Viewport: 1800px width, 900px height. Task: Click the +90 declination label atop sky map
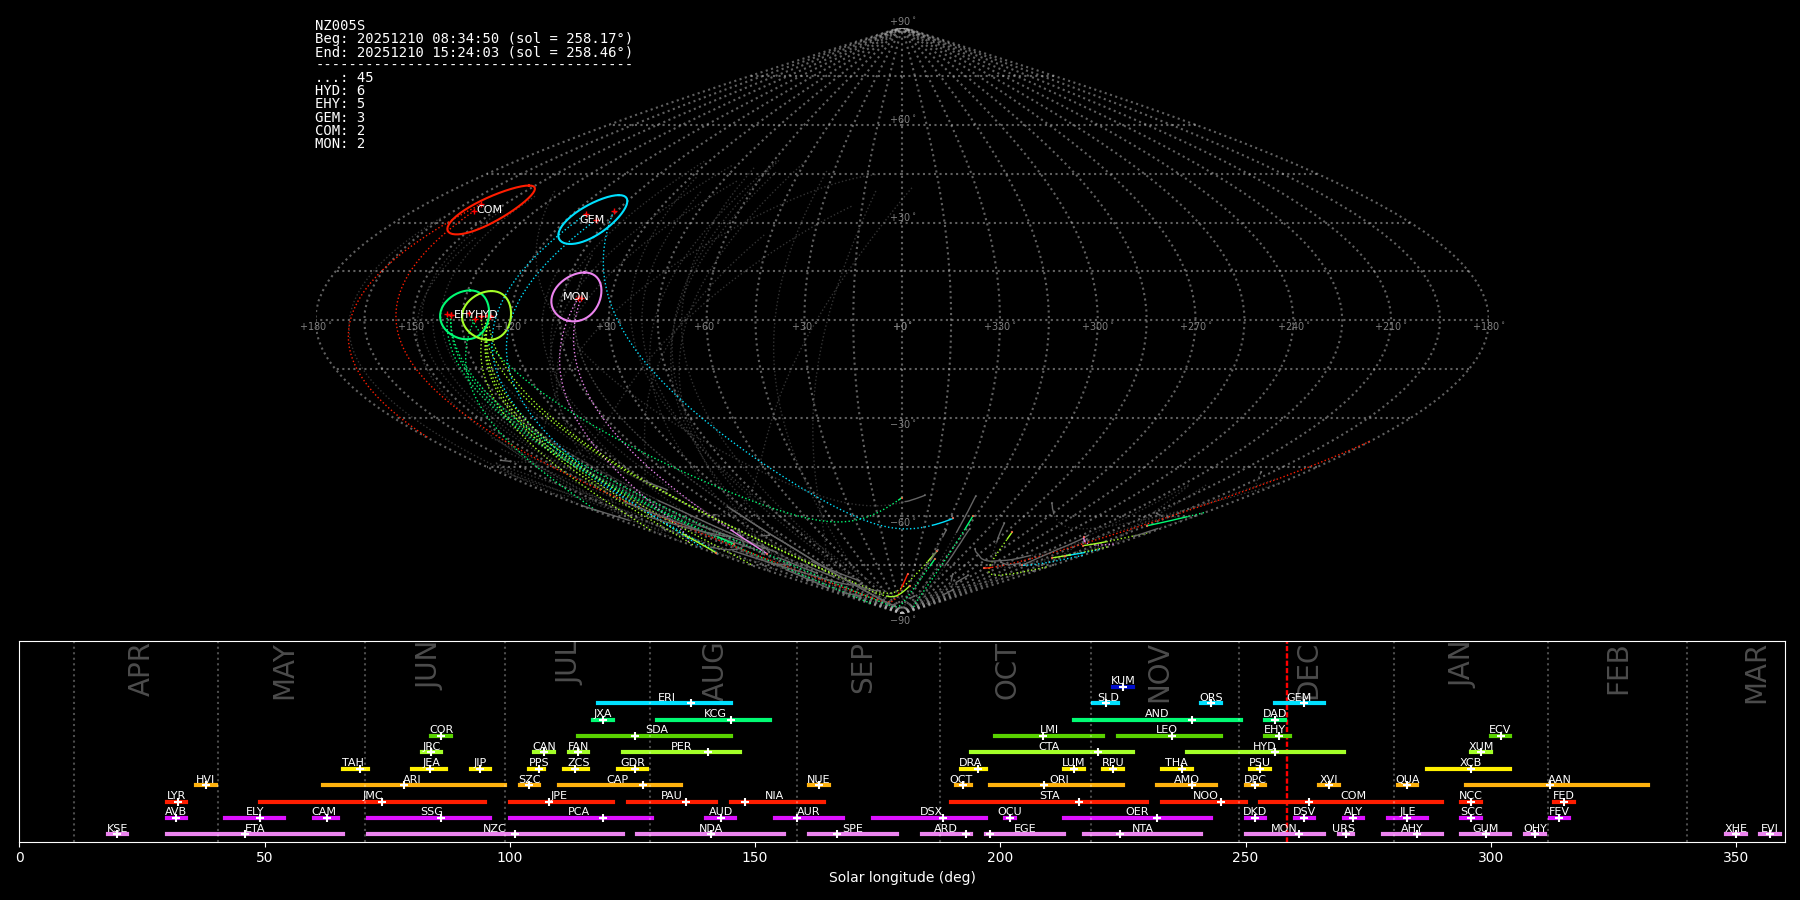click(x=901, y=22)
